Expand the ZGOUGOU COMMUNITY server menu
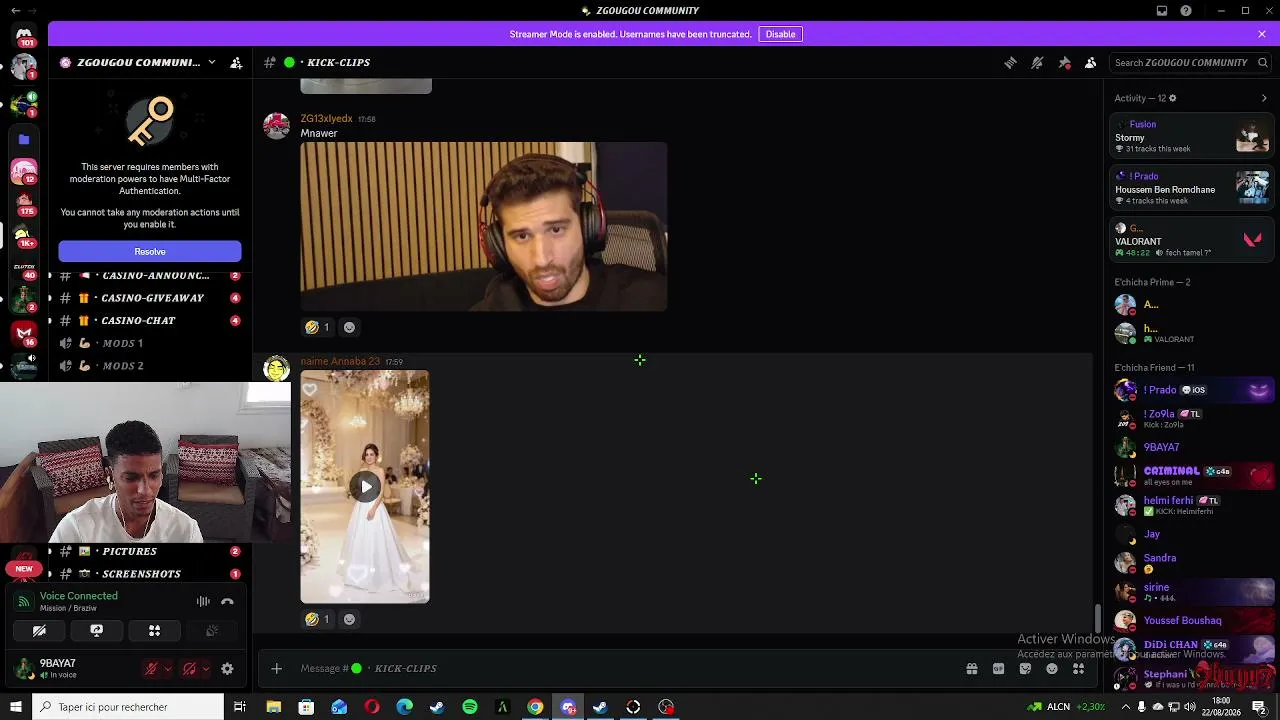 tap(211, 62)
